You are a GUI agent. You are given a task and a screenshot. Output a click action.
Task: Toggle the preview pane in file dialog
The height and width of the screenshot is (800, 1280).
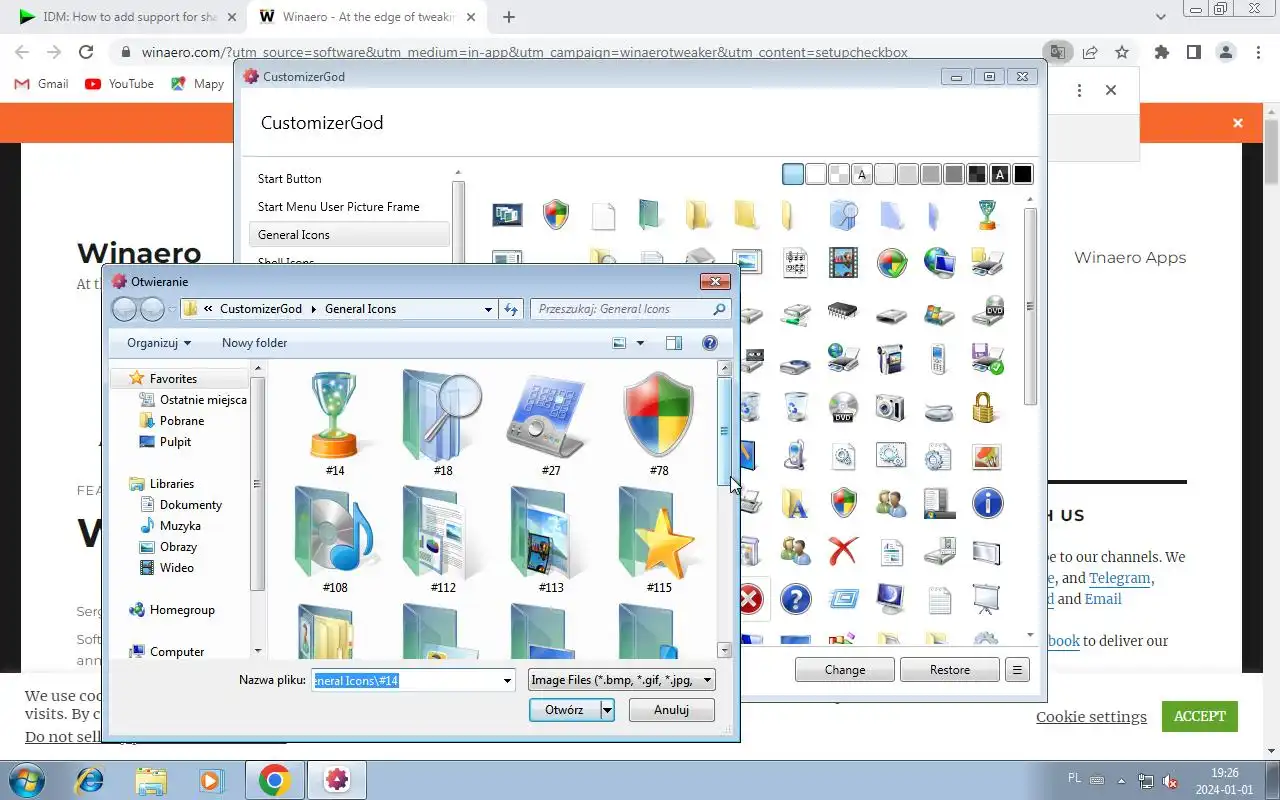[x=674, y=343]
